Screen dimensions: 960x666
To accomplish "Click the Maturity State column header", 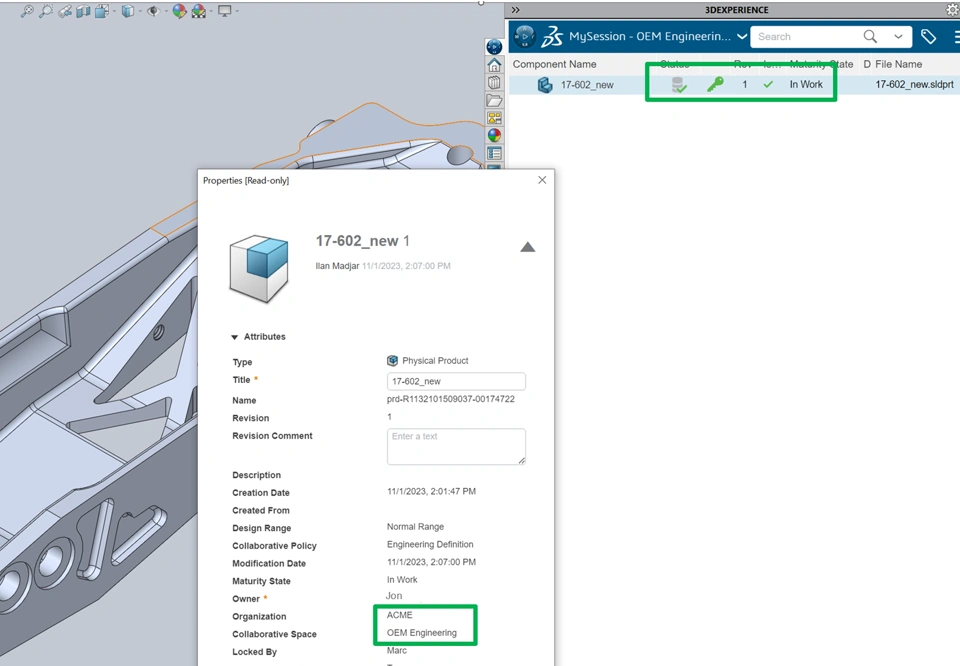I will tap(821, 64).
